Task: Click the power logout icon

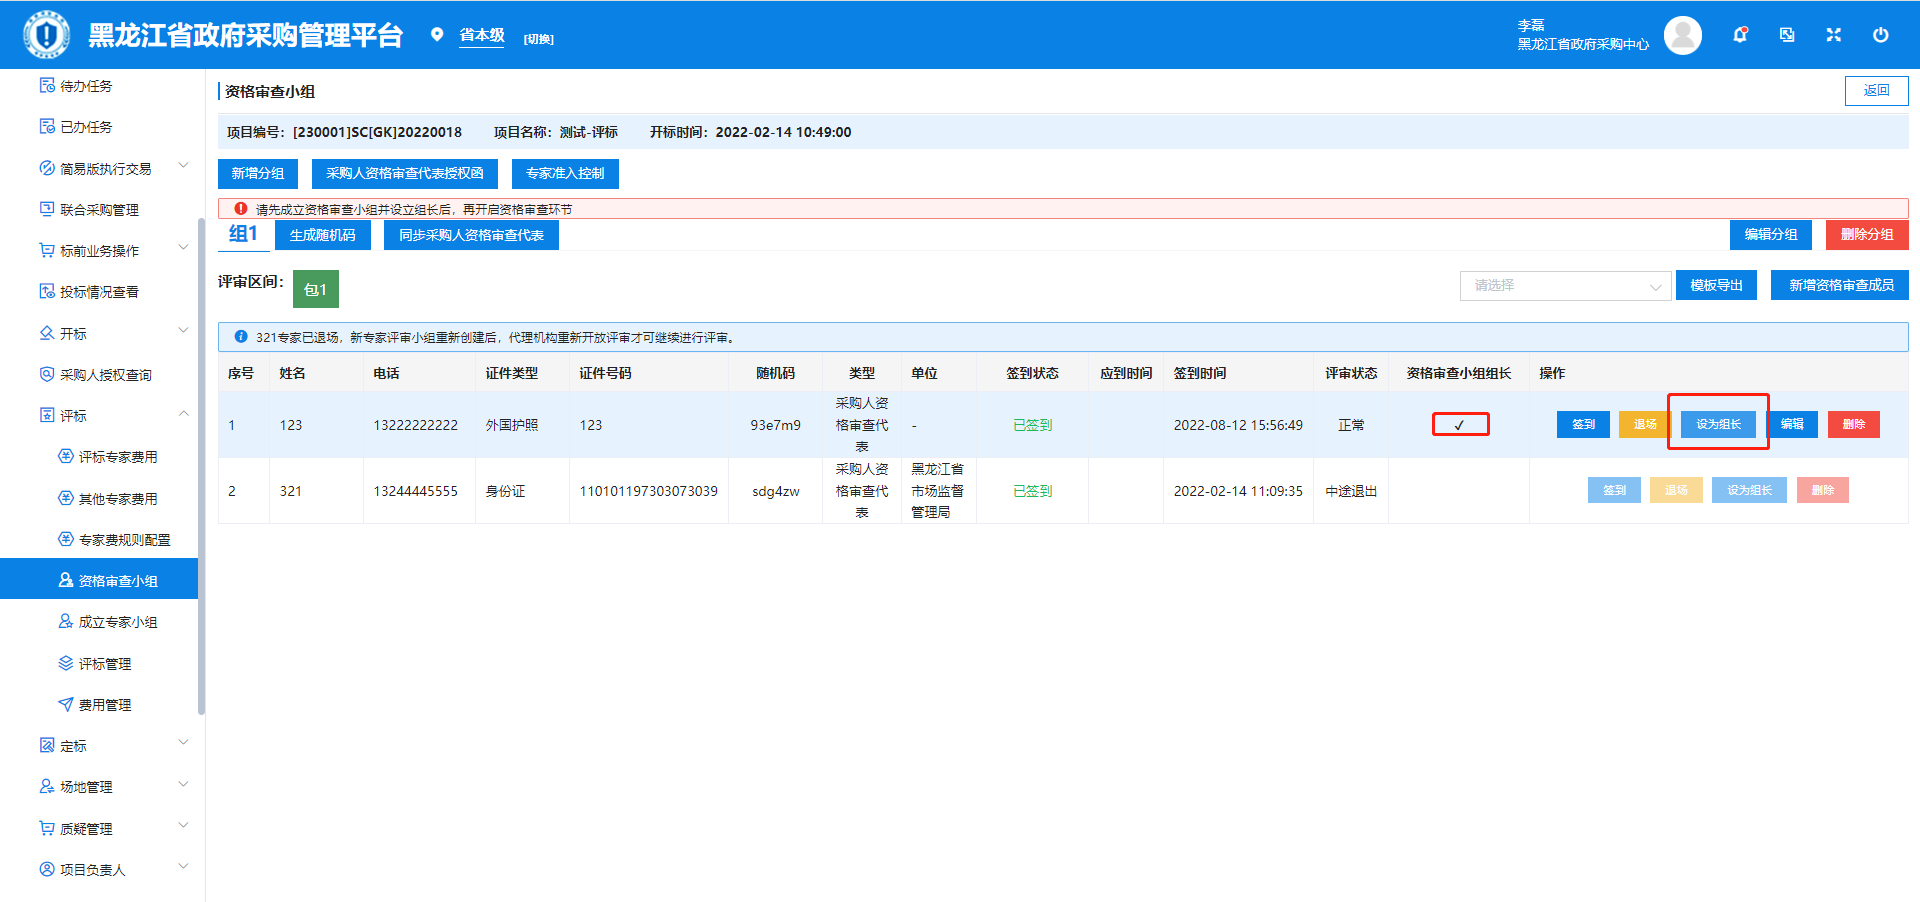Action: click(x=1880, y=35)
